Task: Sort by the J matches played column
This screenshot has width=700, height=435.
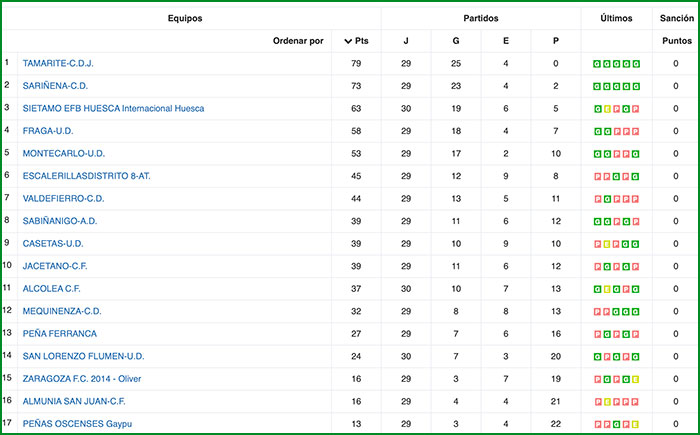Action: click(406, 41)
